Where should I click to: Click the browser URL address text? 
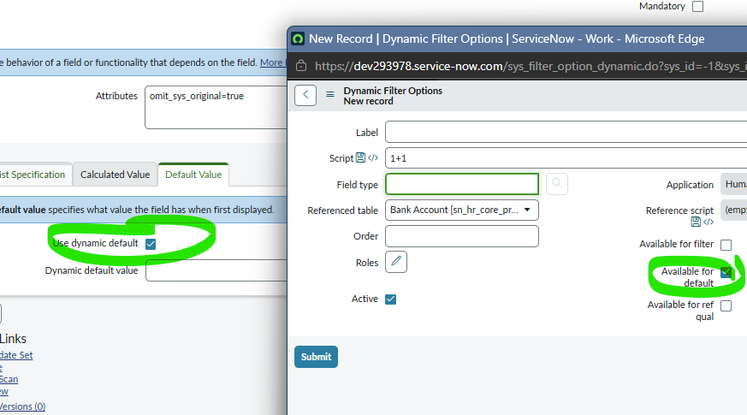click(531, 66)
